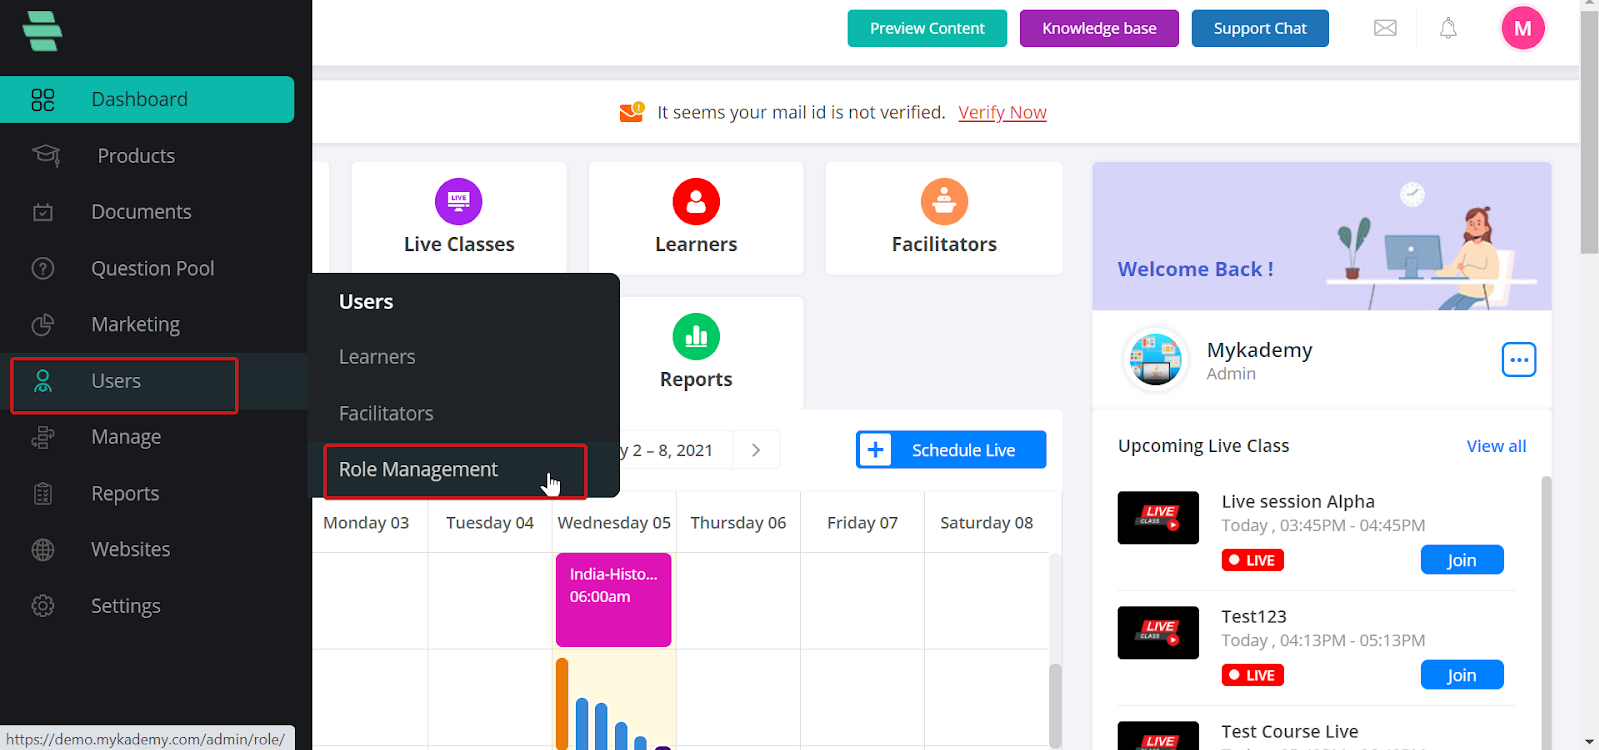Click Test123 live class thumbnail
This screenshot has height=750, width=1599.
pos(1158,633)
